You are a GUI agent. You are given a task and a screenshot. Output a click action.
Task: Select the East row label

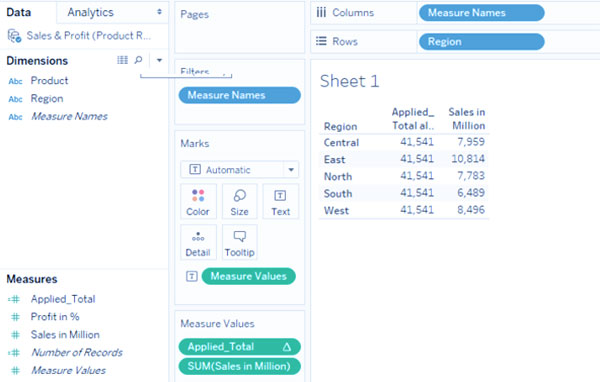[334, 160]
